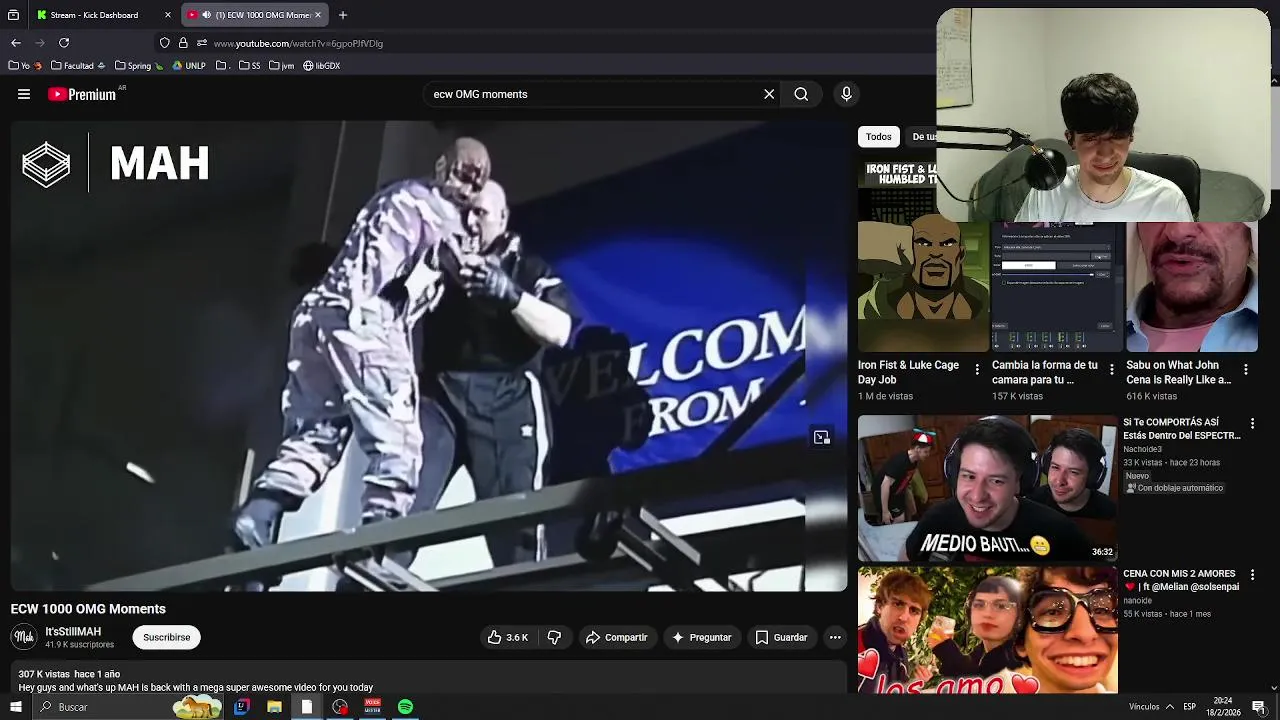The image size is (1280, 720).
Task: Subscribe with the Suscribirse button
Action: [x=166, y=637]
